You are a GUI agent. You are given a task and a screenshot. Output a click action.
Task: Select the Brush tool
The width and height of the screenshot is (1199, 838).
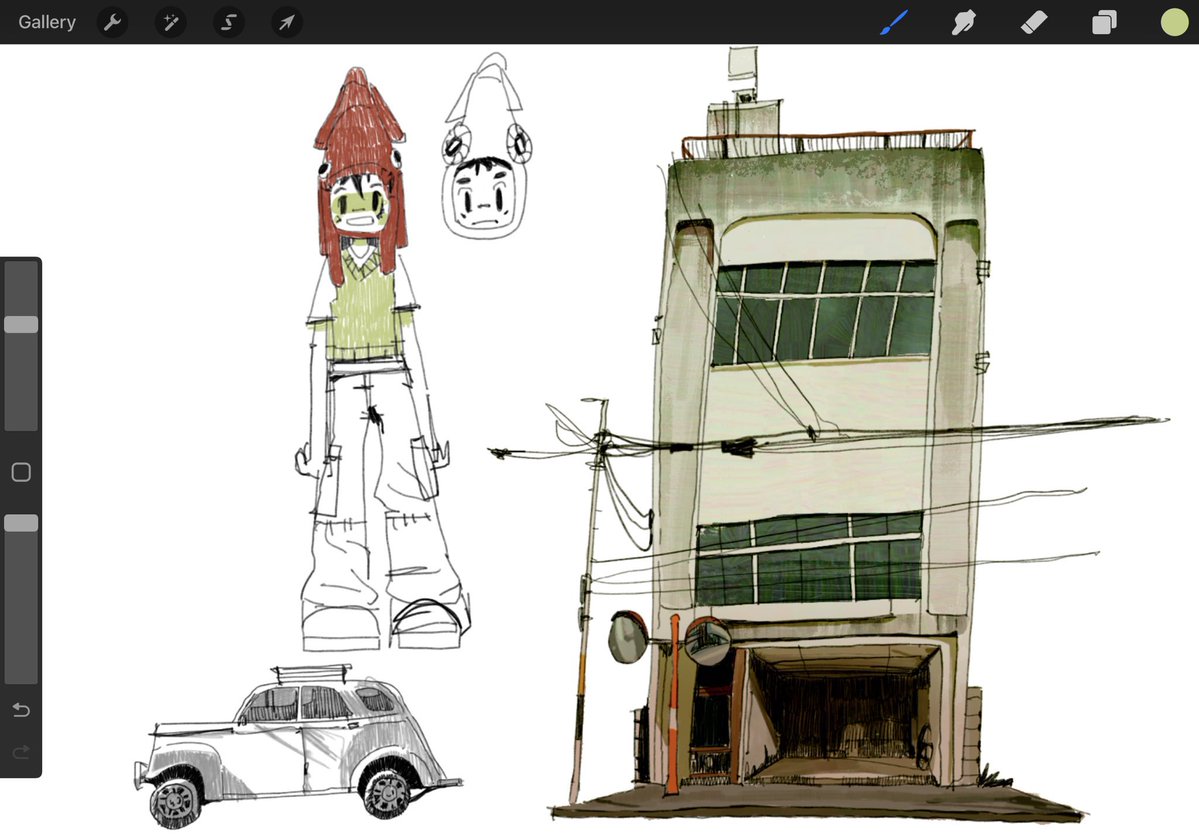pos(894,22)
